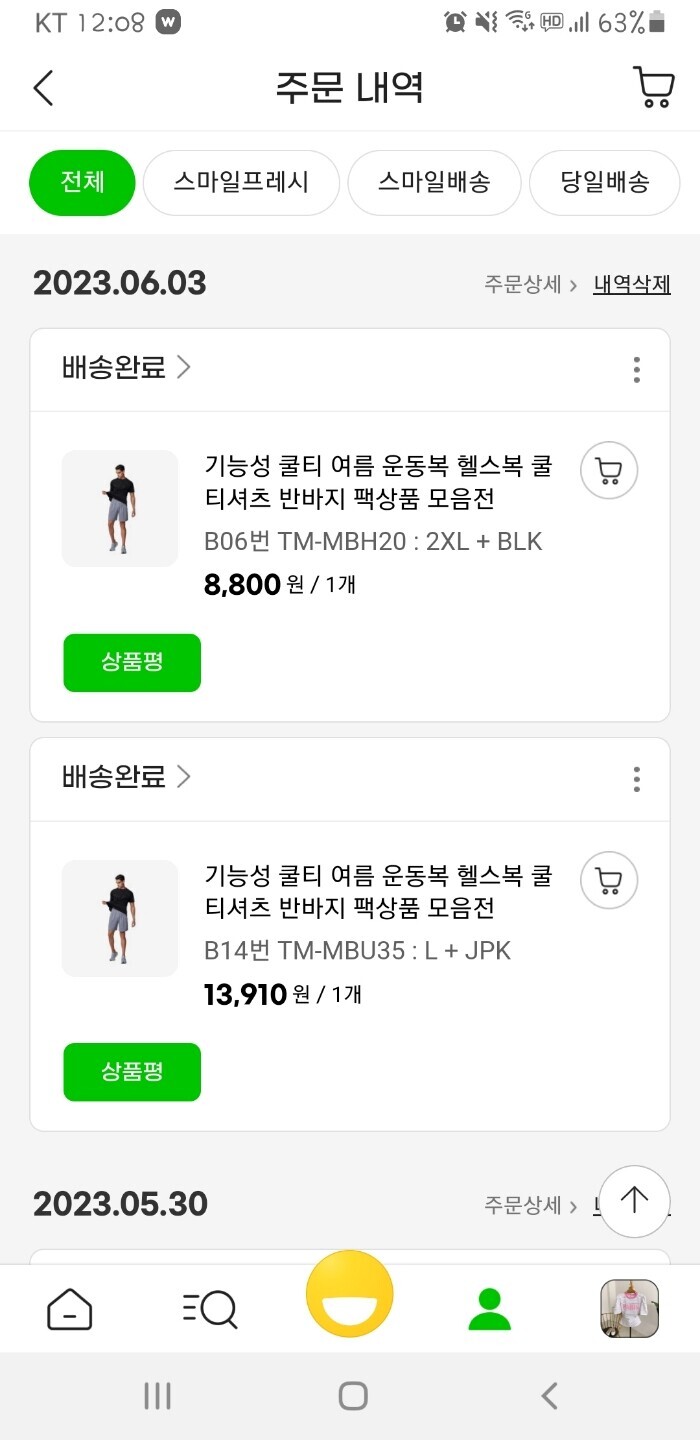The image size is (700, 1440).
Task: Add the 13,910원 item to cart
Action: click(x=609, y=880)
